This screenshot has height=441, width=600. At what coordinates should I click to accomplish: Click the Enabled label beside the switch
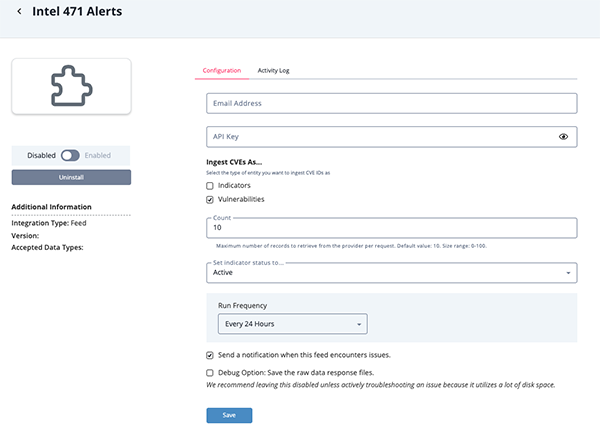coord(98,155)
